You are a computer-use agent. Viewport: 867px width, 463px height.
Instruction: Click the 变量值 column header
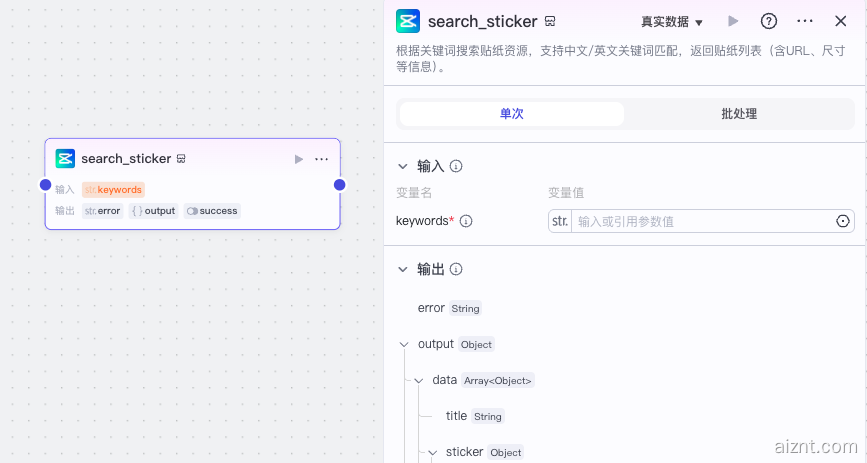566,193
